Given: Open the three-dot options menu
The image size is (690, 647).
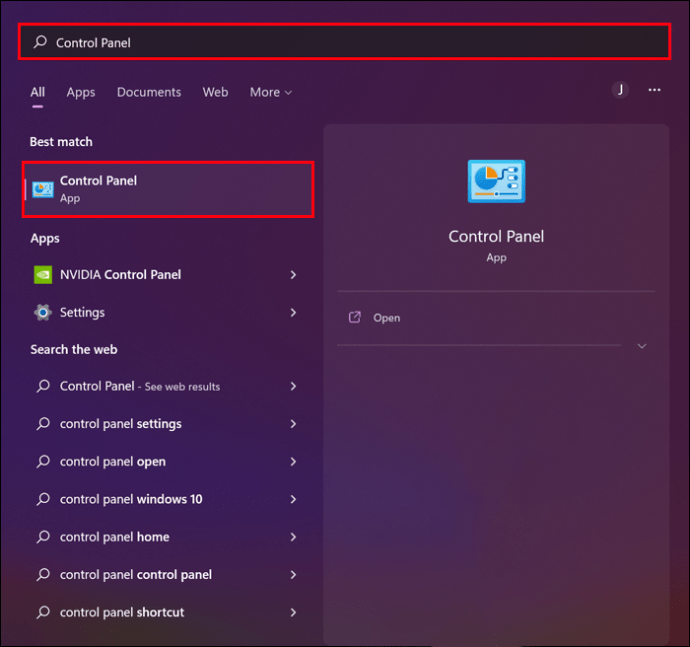Looking at the screenshot, I should (x=654, y=90).
